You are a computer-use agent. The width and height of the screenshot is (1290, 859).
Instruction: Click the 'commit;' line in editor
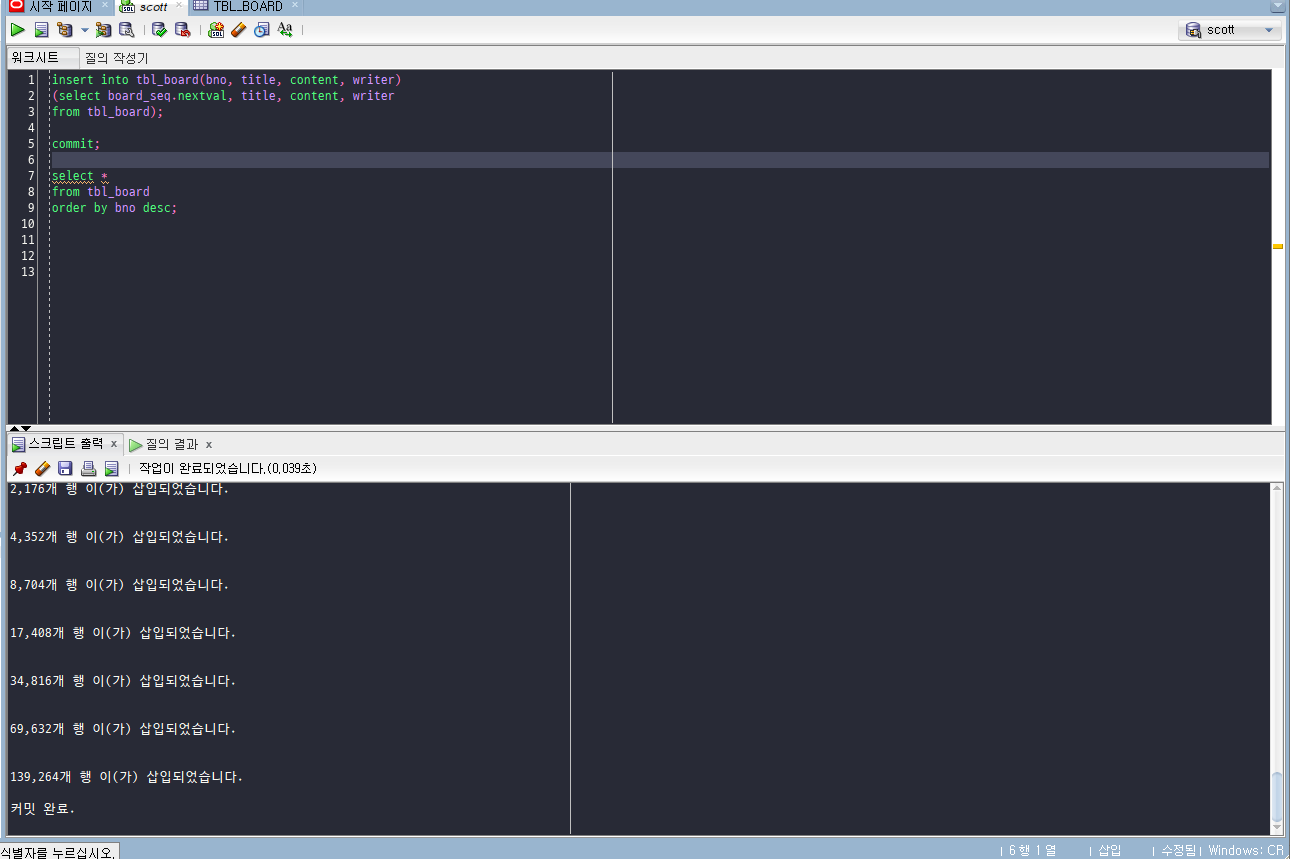click(x=76, y=143)
